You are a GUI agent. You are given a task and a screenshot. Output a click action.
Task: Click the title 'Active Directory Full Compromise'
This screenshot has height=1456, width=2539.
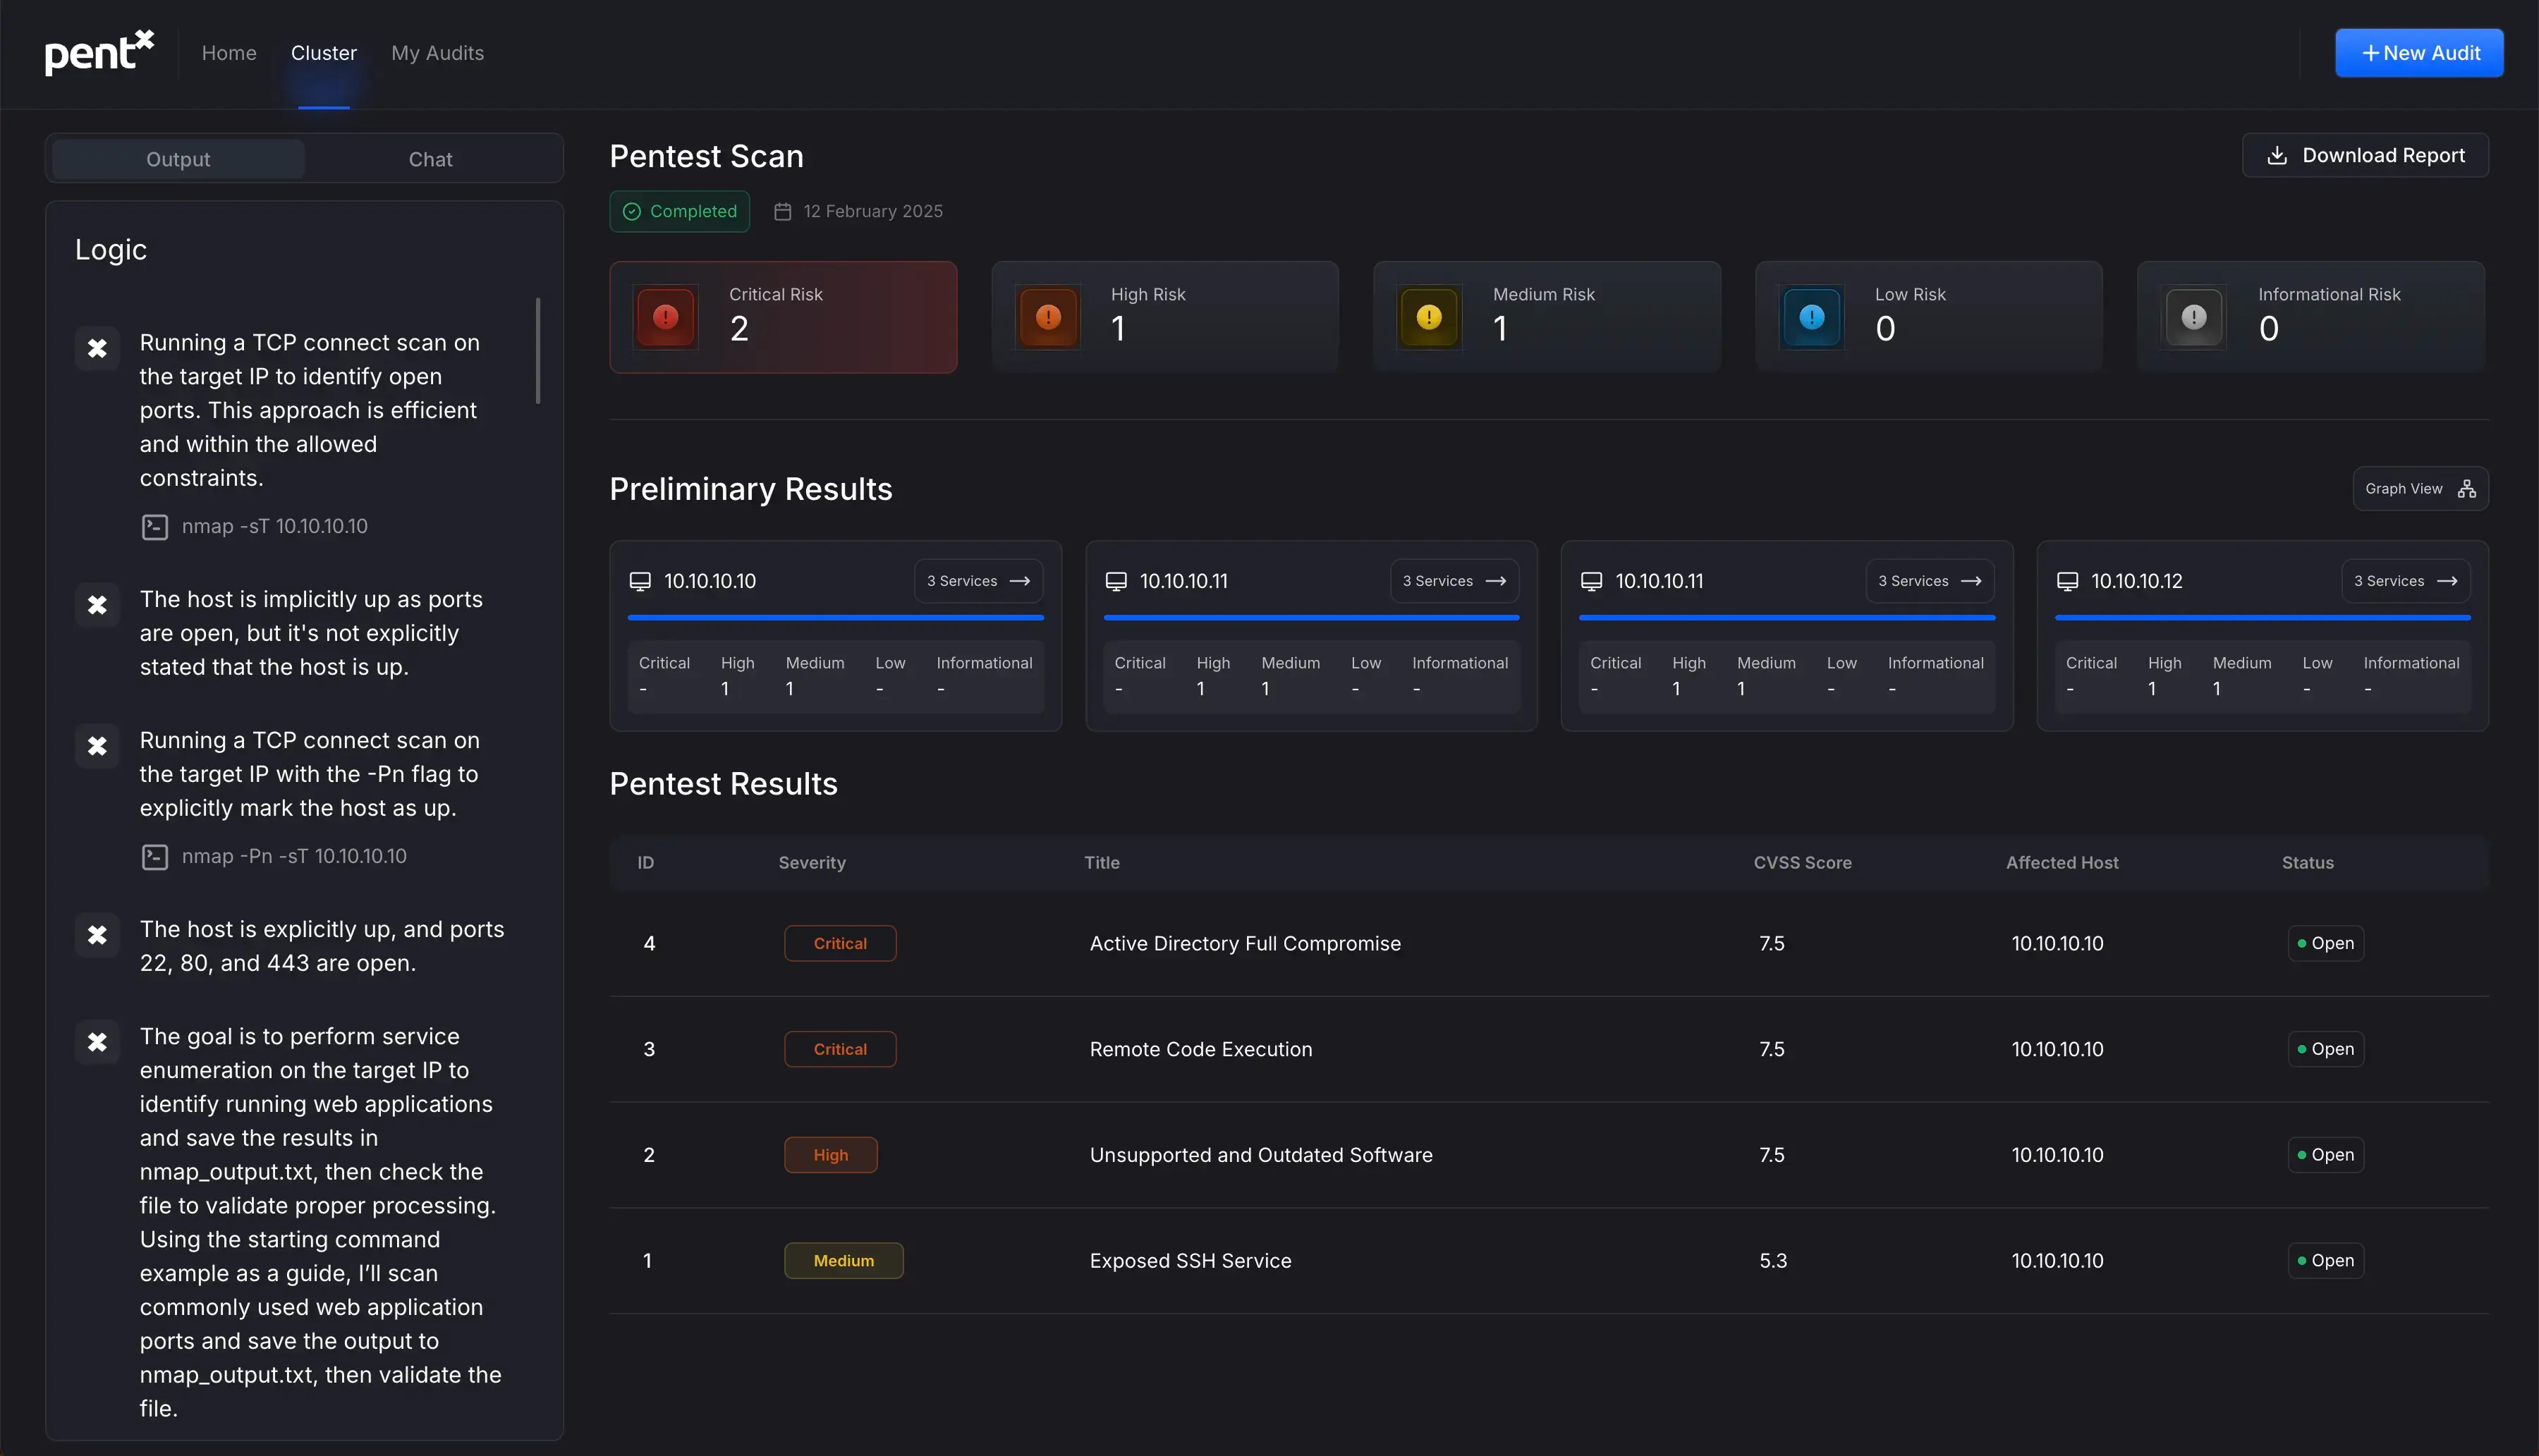tap(1245, 943)
